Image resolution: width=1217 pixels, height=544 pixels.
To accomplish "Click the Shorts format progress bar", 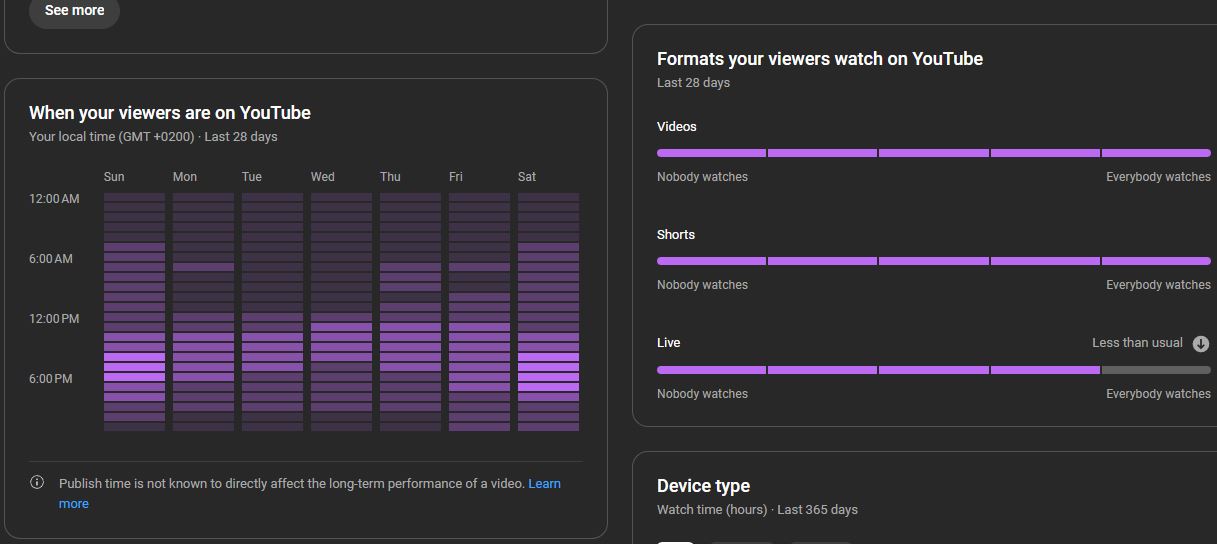I will pos(934,261).
